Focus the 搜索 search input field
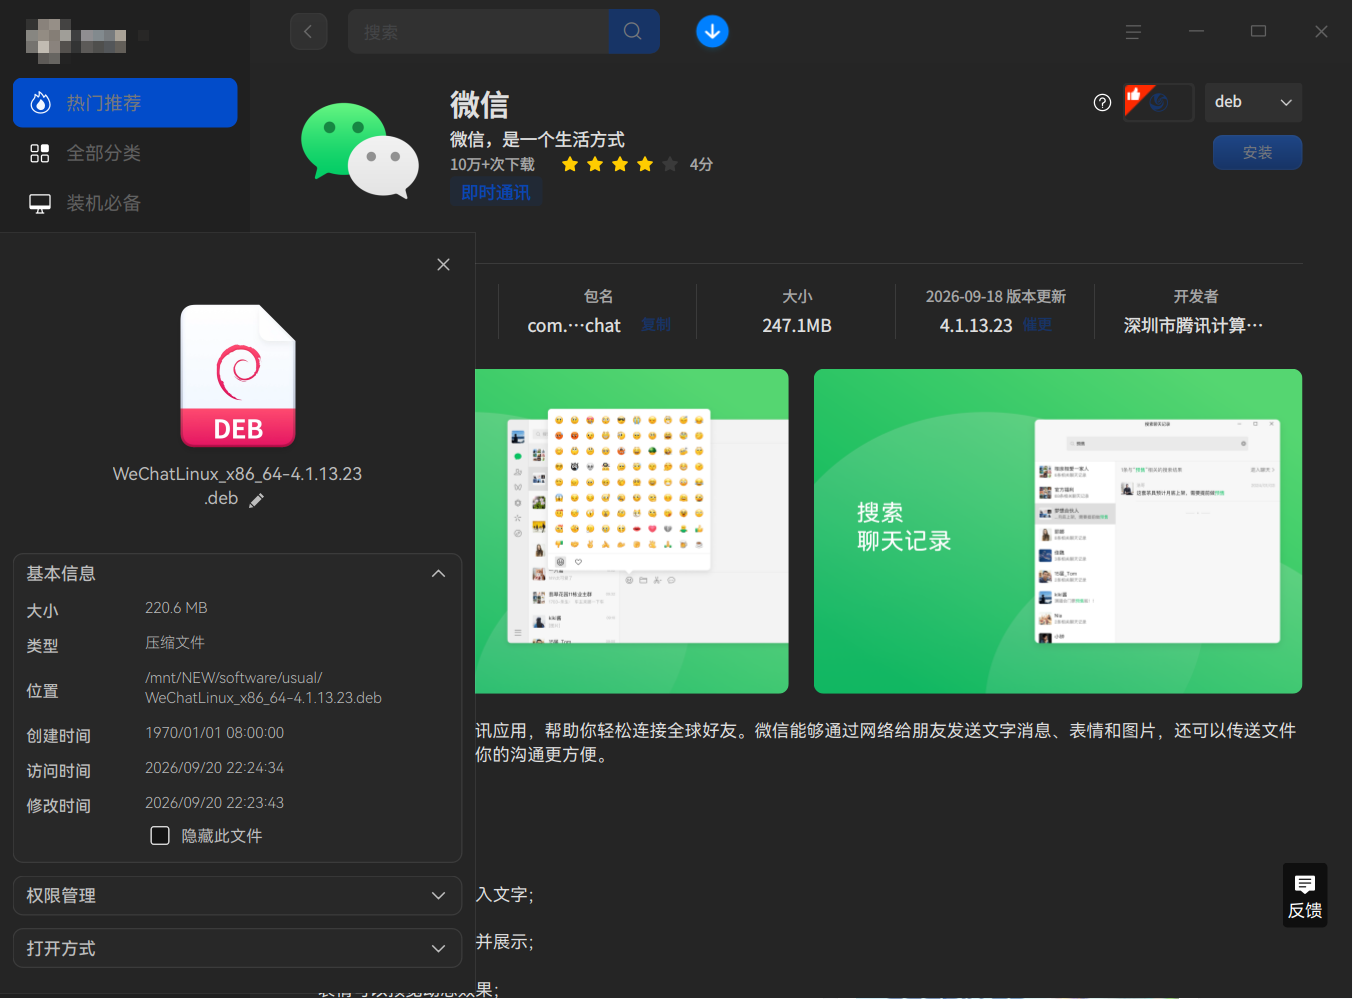 (478, 32)
